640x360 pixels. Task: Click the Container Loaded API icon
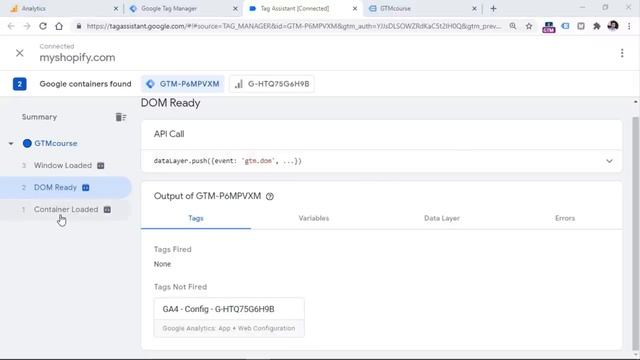point(107,210)
